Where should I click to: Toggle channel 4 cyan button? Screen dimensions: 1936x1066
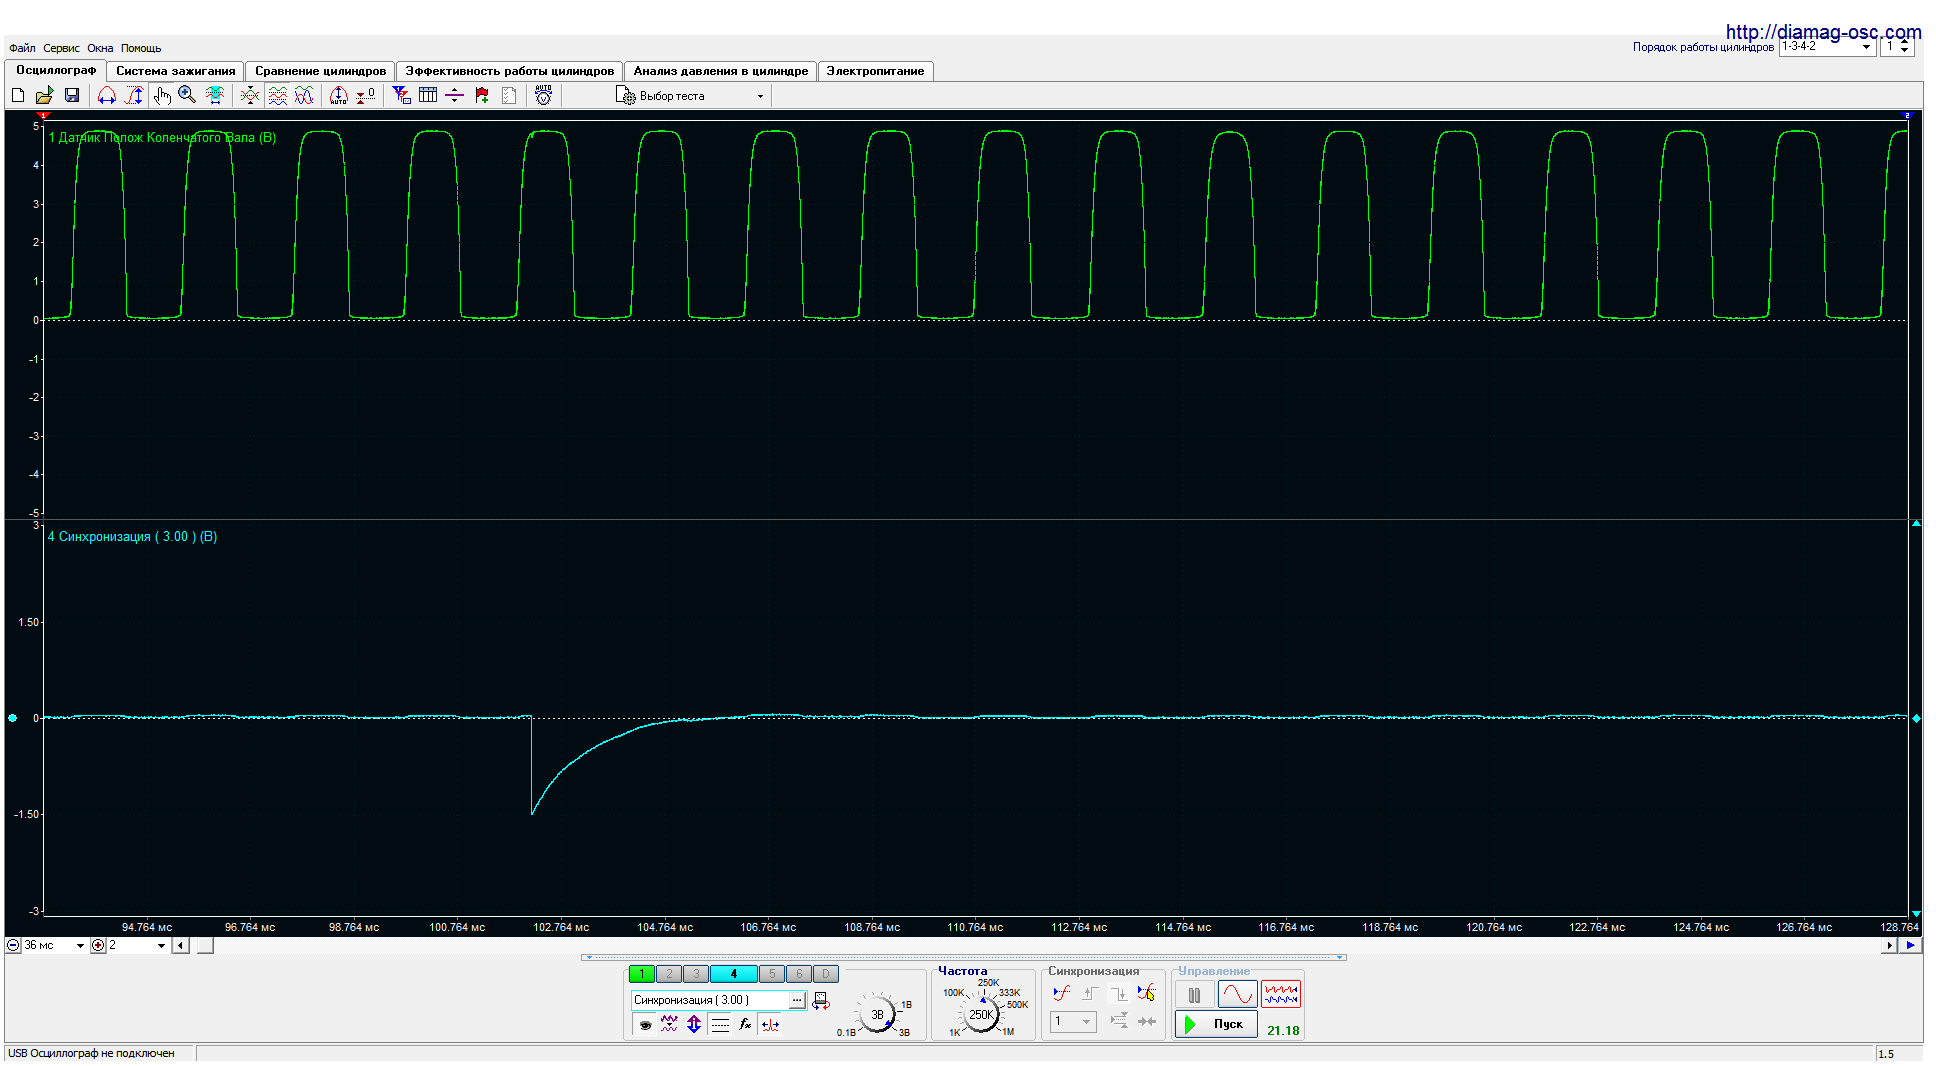point(734,974)
